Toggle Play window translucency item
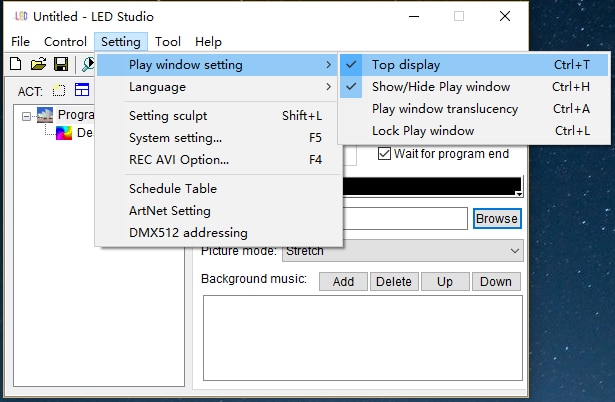615x402 pixels. tap(474, 109)
